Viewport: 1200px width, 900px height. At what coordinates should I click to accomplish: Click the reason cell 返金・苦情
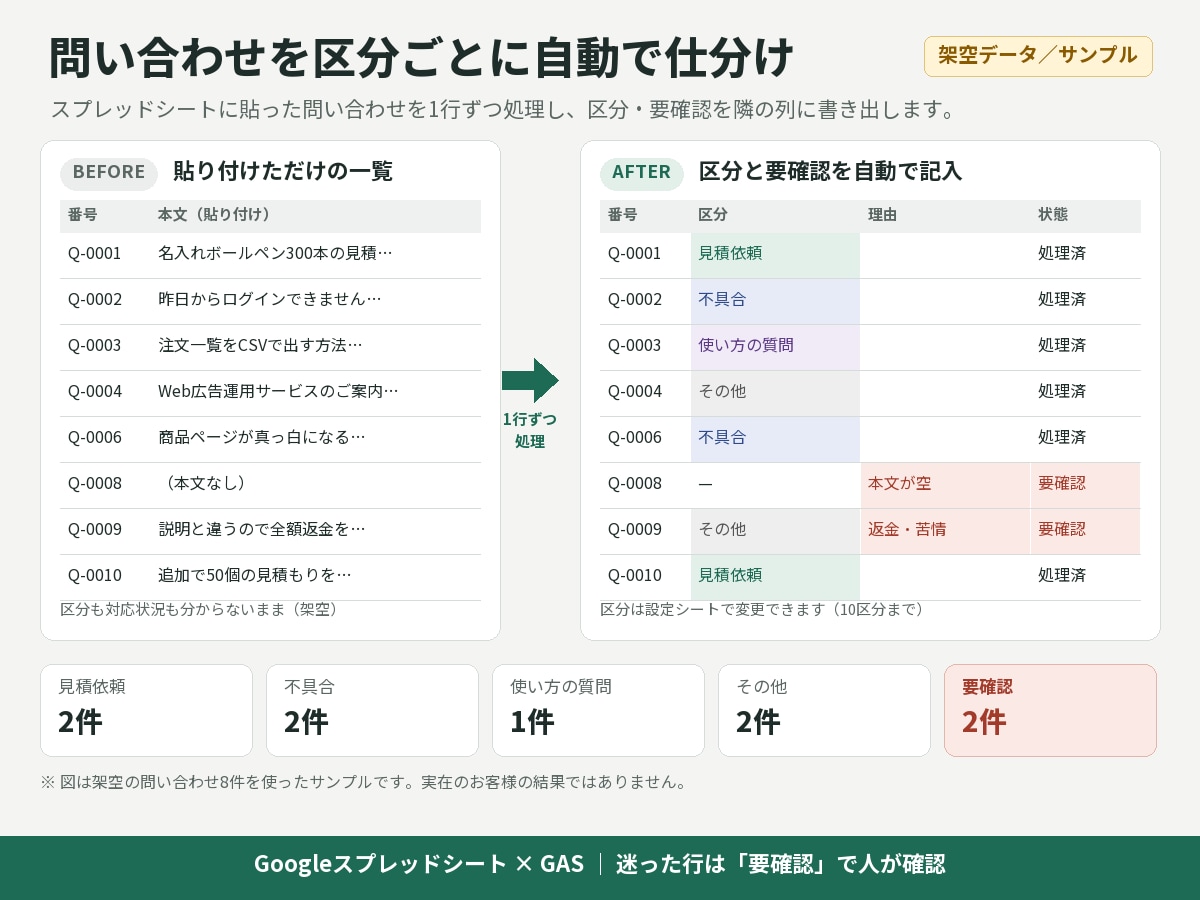(945, 531)
